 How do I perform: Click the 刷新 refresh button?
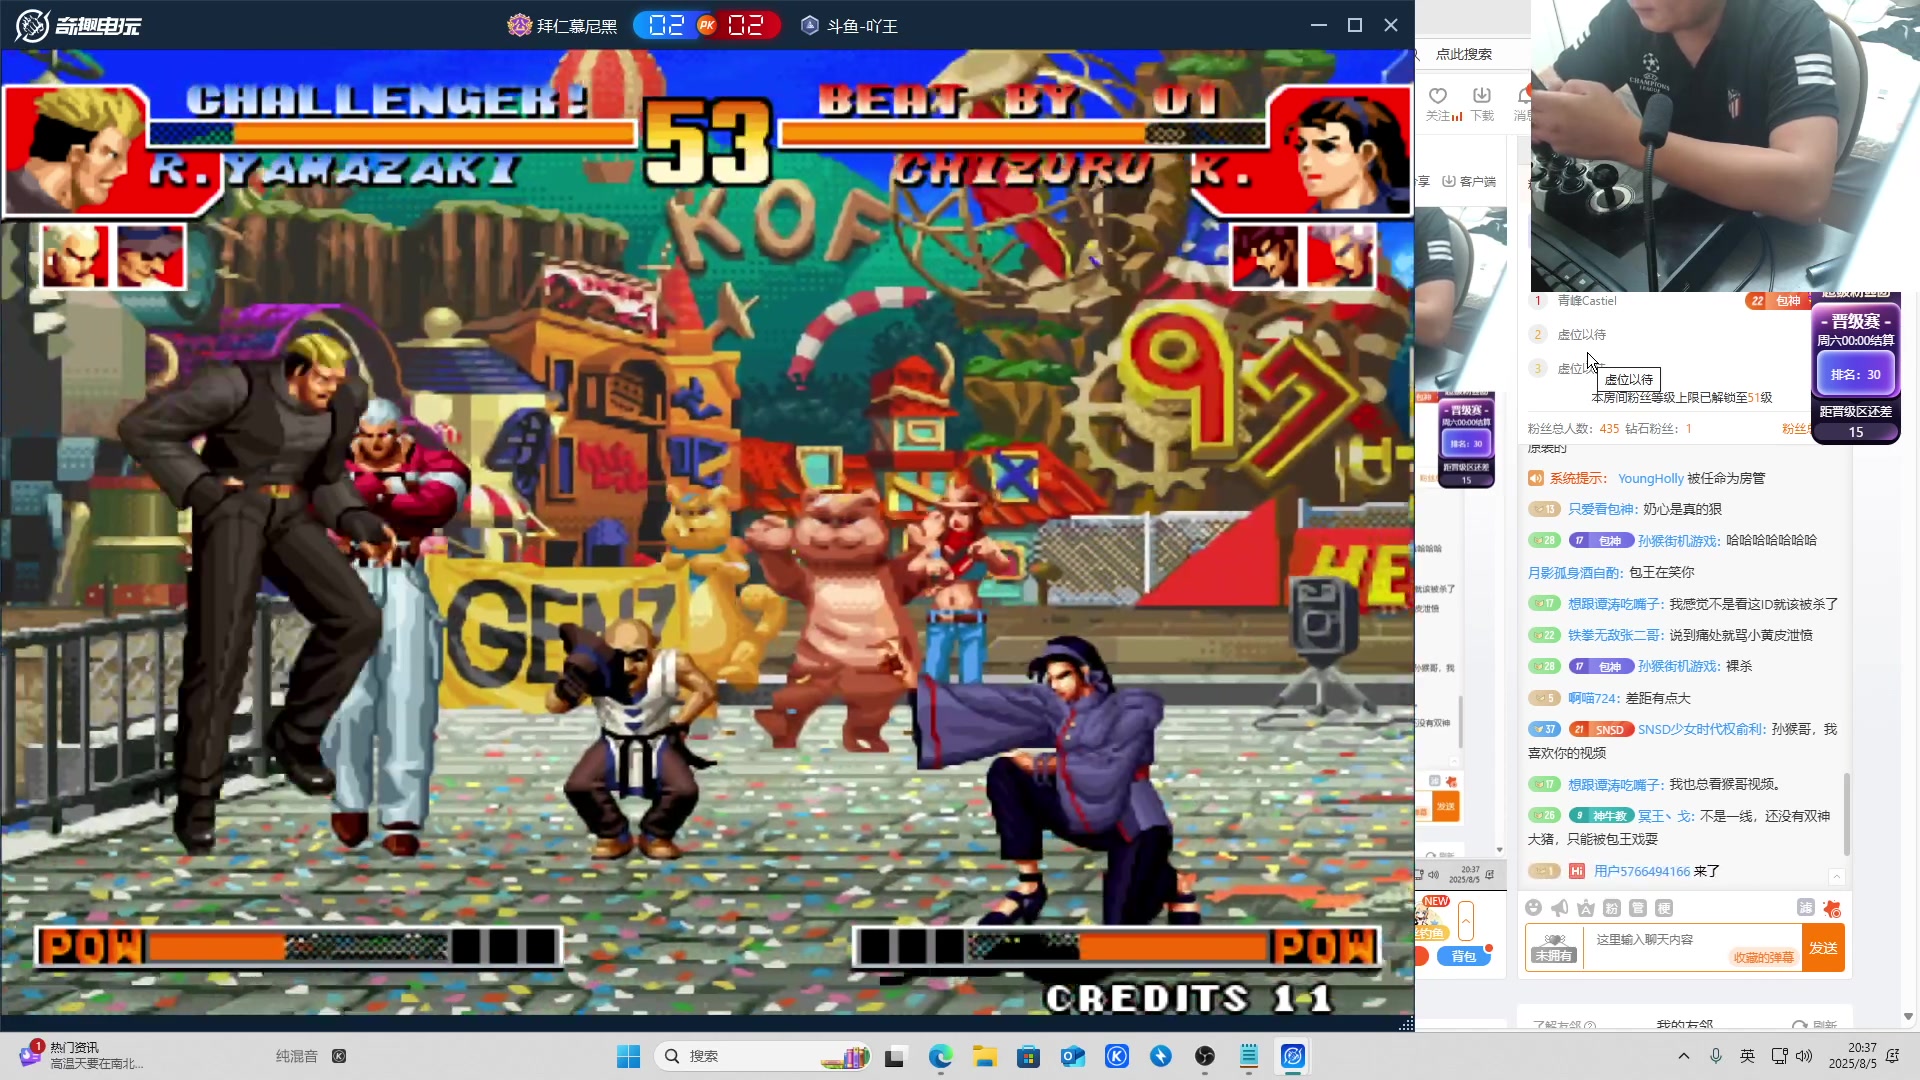(x=1815, y=1025)
